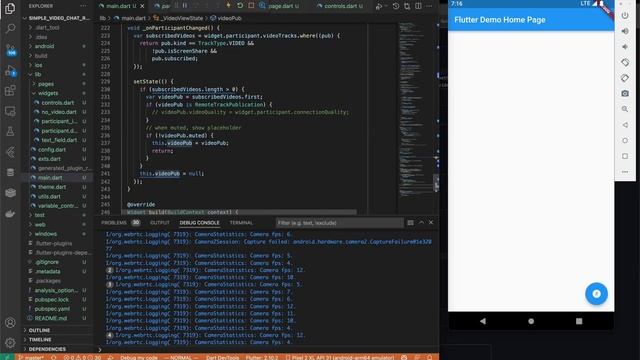Click emulator sidebar Home circle
The height and width of the screenshot is (360, 640).
pyautogui.click(x=625, y=140)
